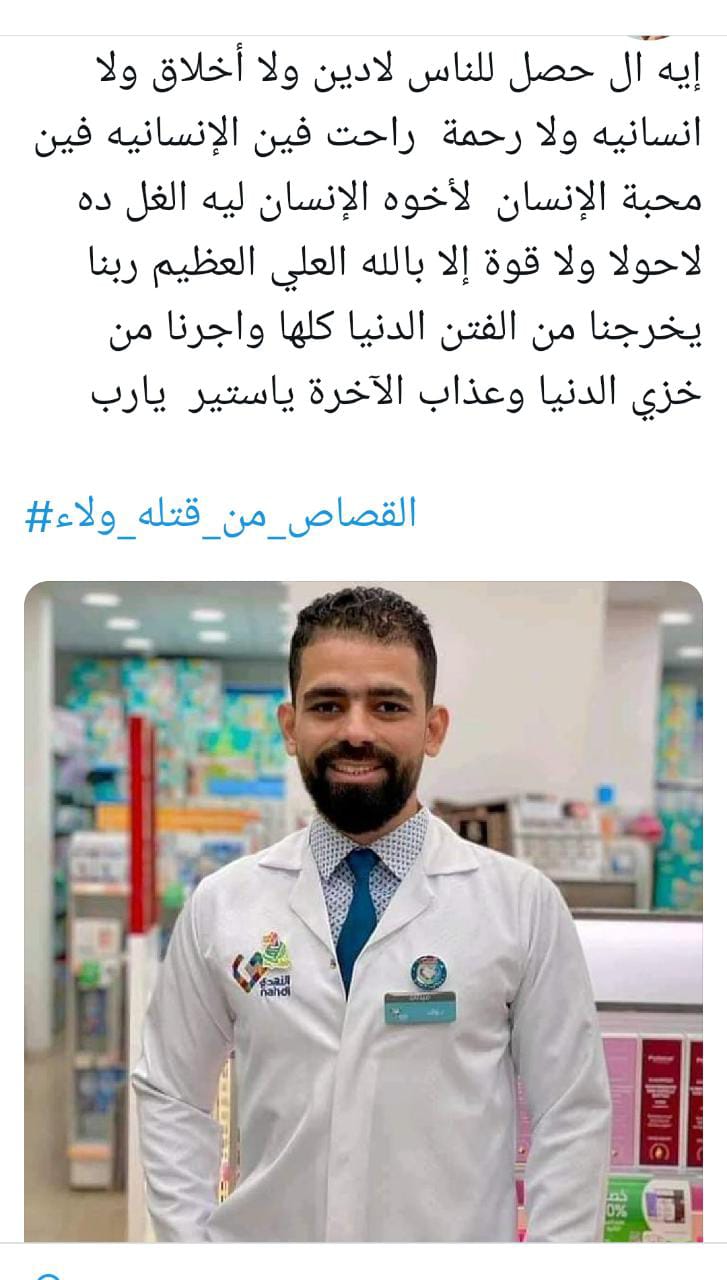Open the pharmacist photo attached to the post
Screen dimensions: 727x1280
(363, 911)
